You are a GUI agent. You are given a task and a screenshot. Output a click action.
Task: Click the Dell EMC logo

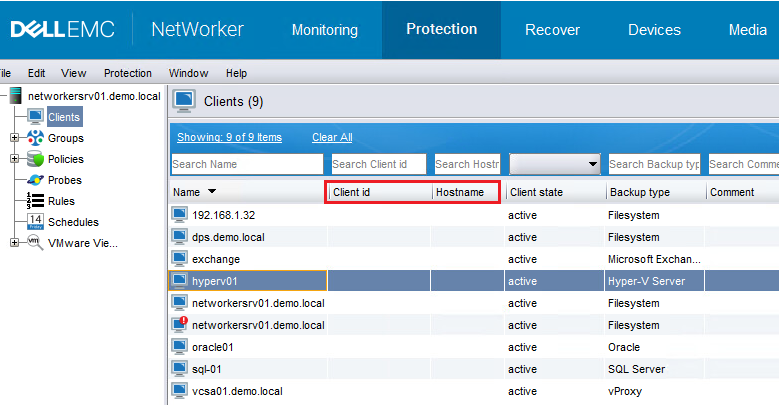click(x=63, y=29)
